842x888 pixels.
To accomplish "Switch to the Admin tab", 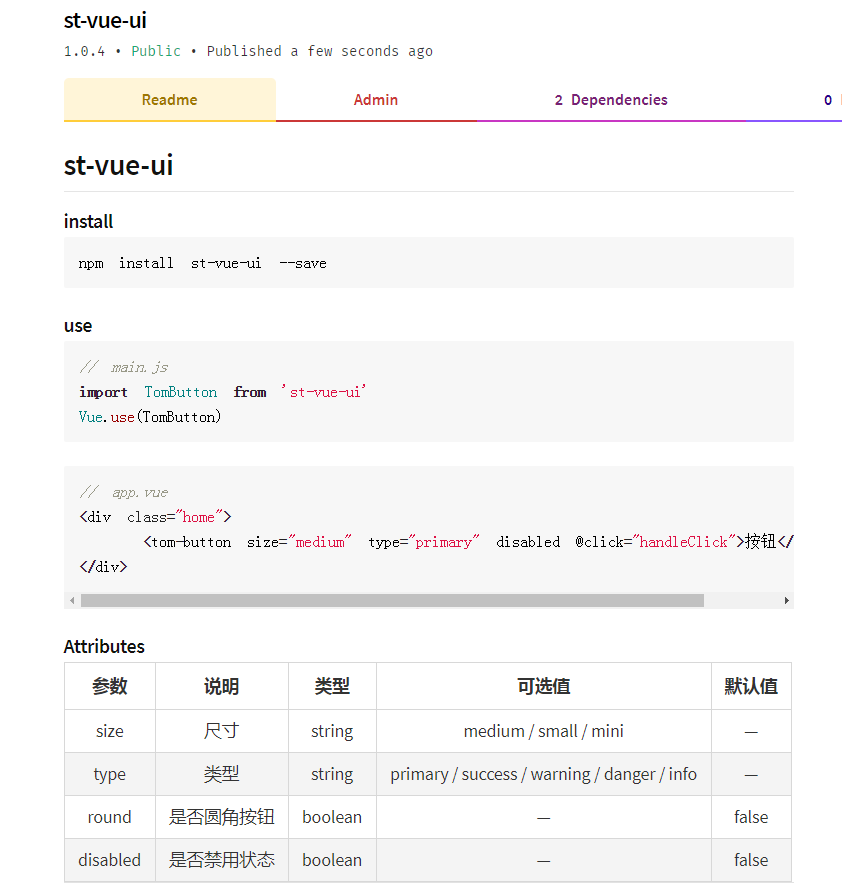I will click(x=375, y=100).
